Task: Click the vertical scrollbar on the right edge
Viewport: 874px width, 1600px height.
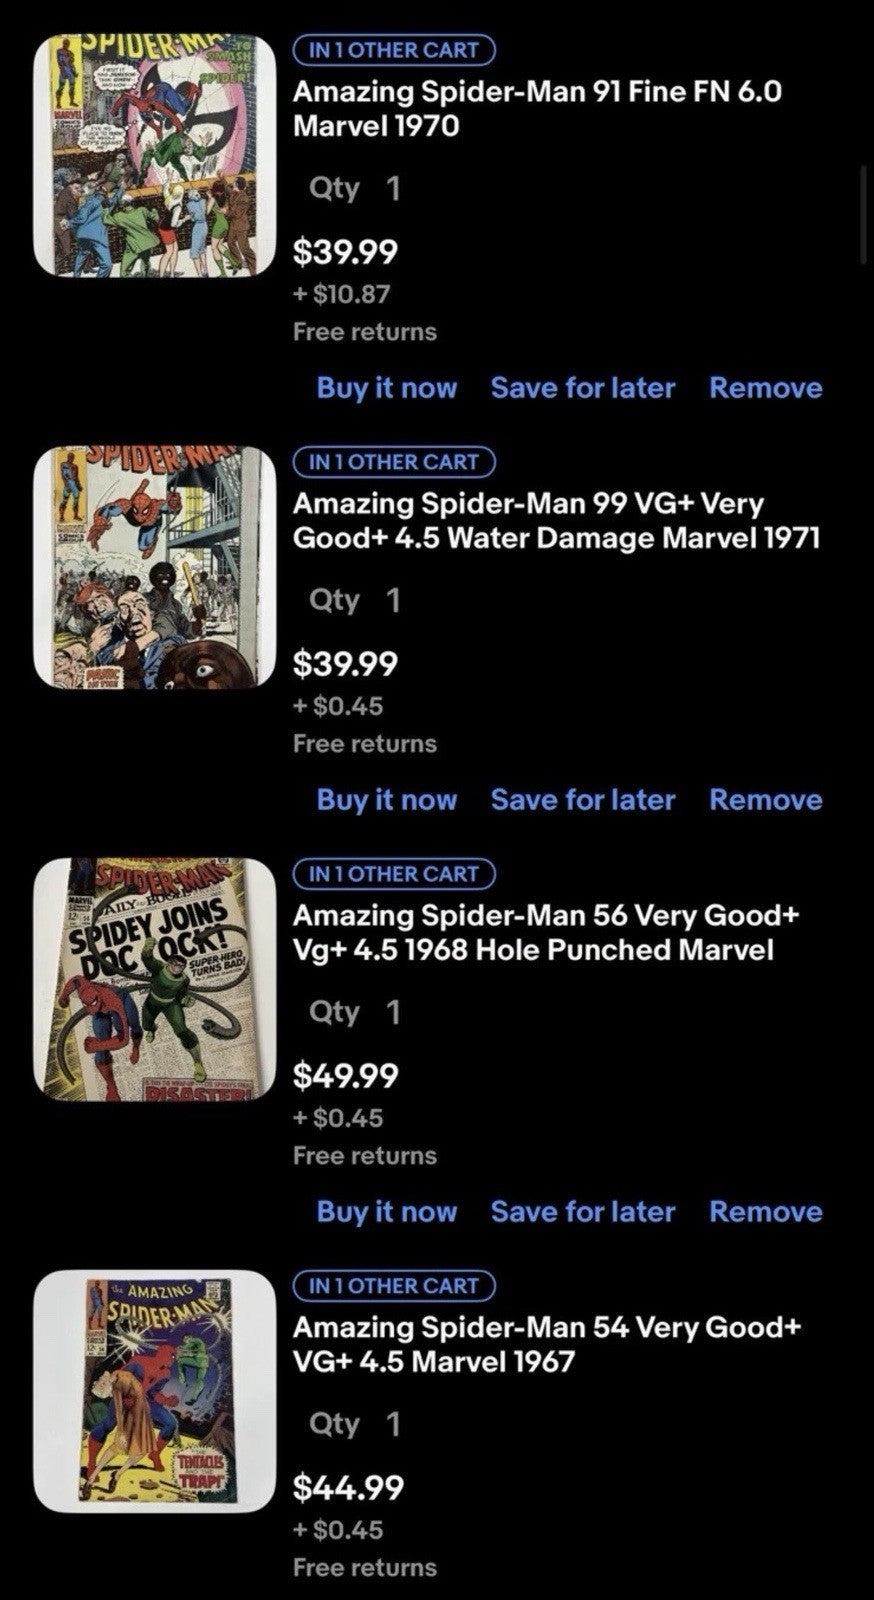Action: (863, 215)
